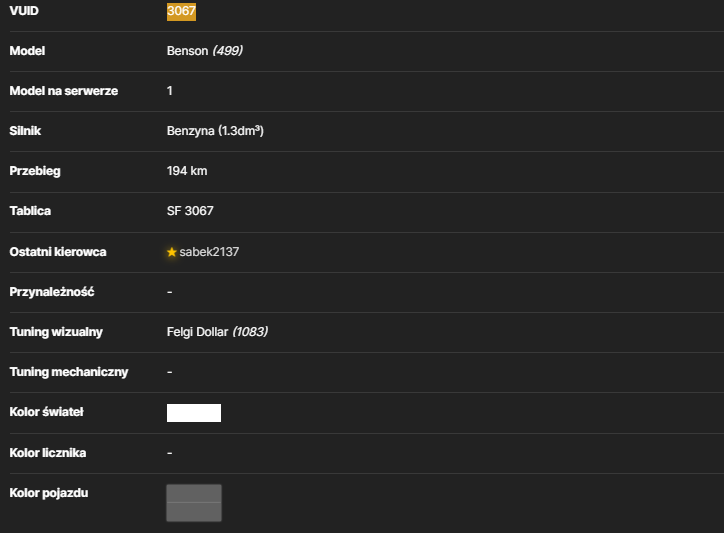Click the gold star icon beside sabek2137
Image resolution: width=724 pixels, height=533 pixels.
tap(172, 252)
